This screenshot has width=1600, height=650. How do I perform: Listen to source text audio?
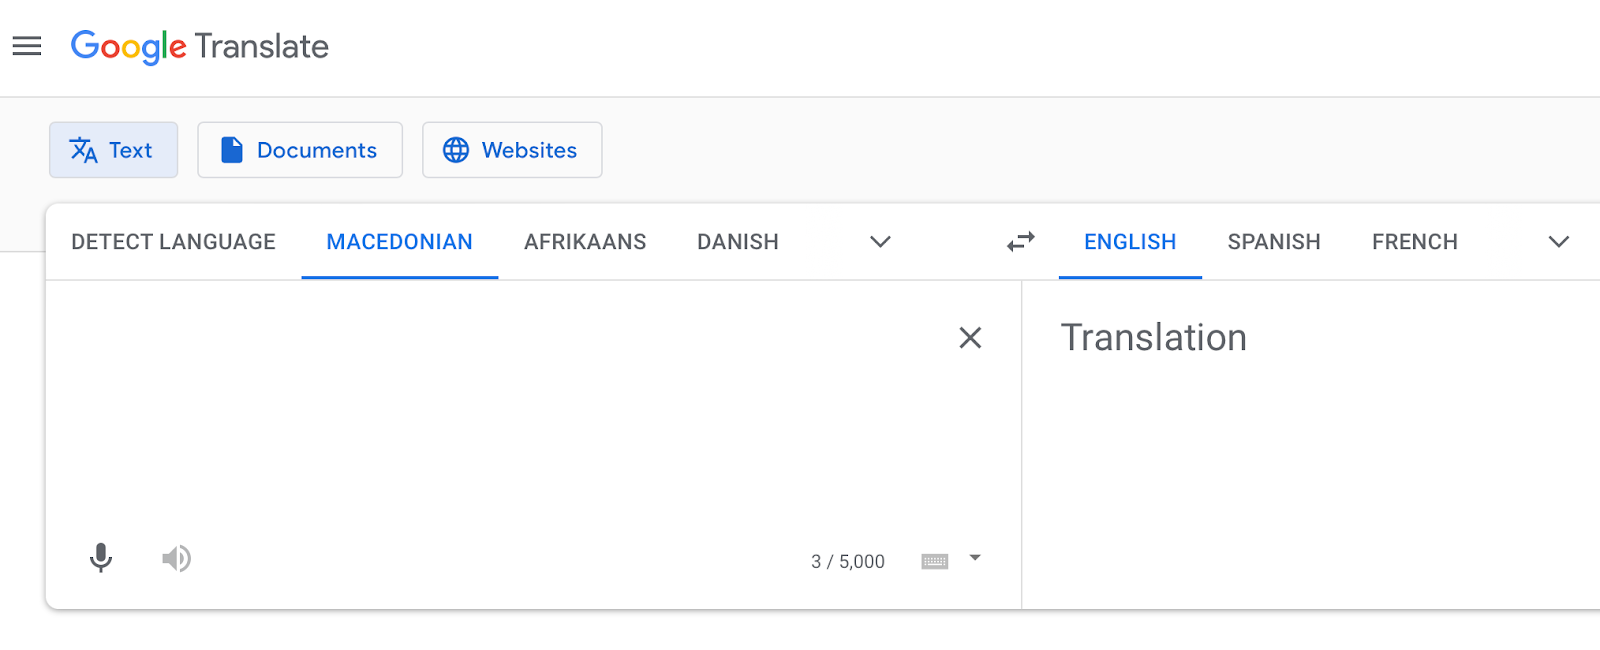click(177, 558)
